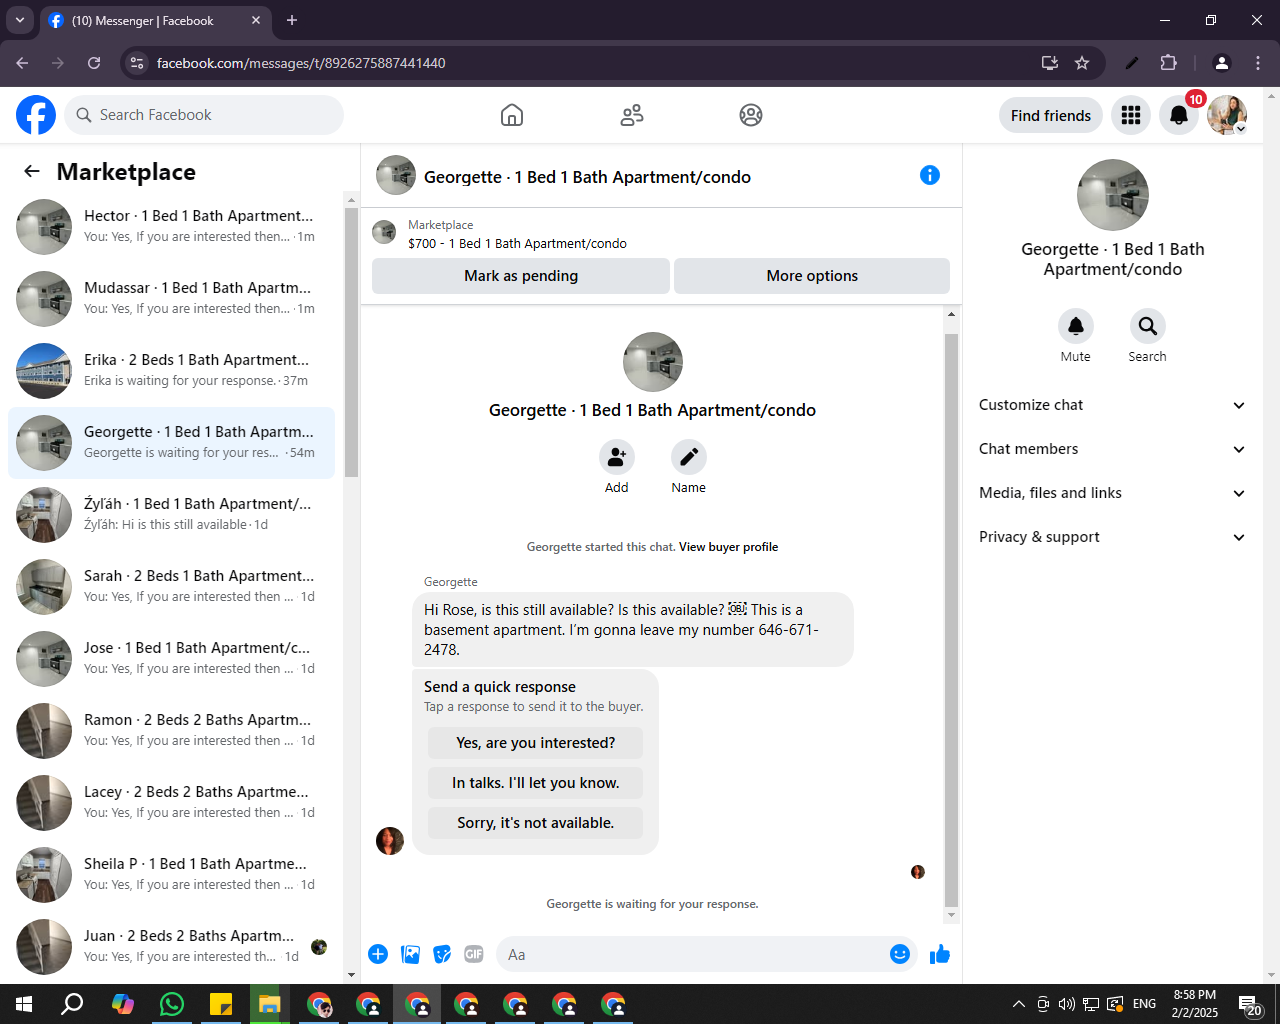1280x1024 pixels.
Task: Click More options button
Action: point(812,276)
